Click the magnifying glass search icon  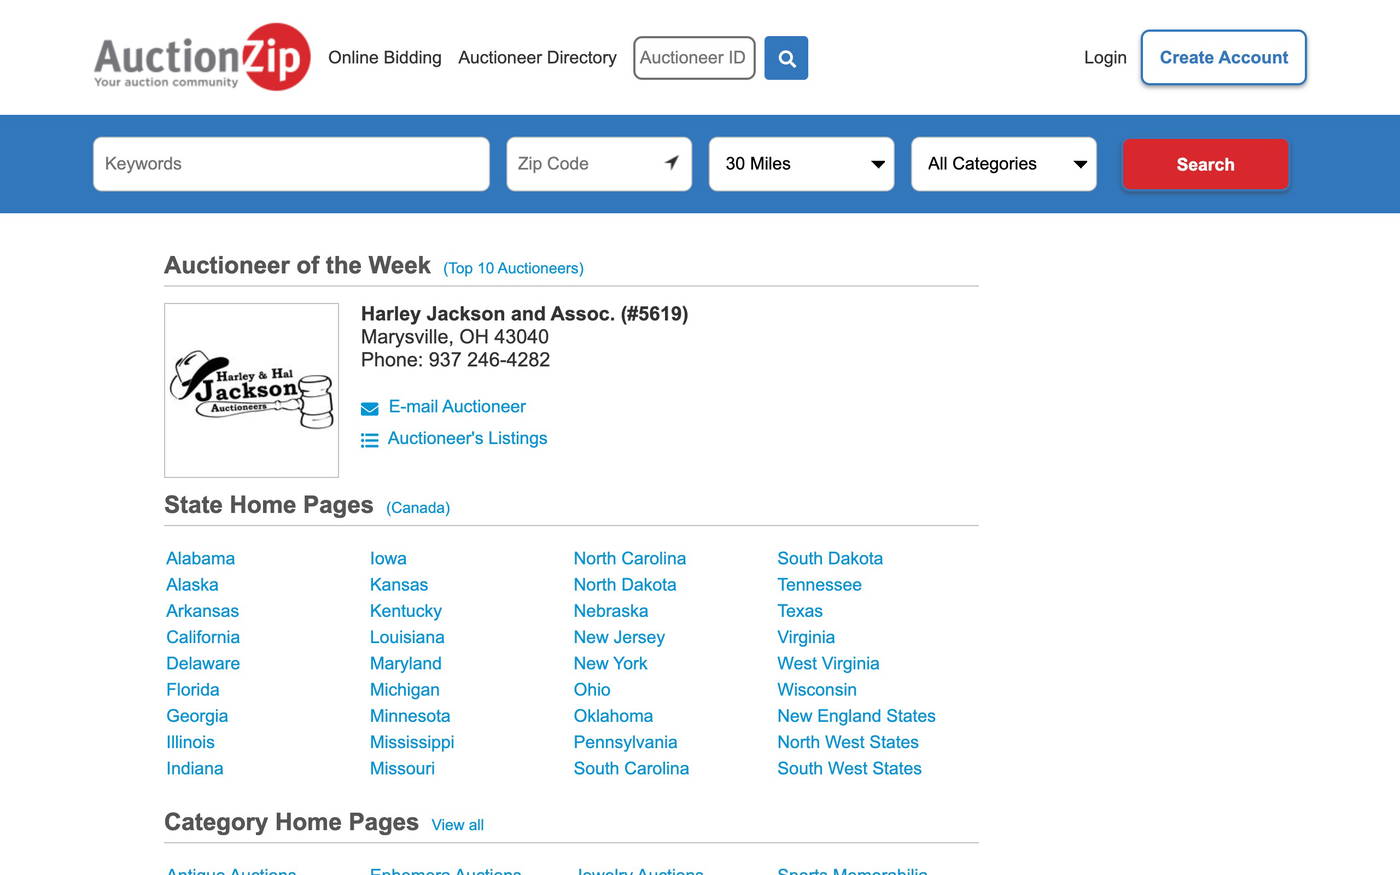coord(786,58)
